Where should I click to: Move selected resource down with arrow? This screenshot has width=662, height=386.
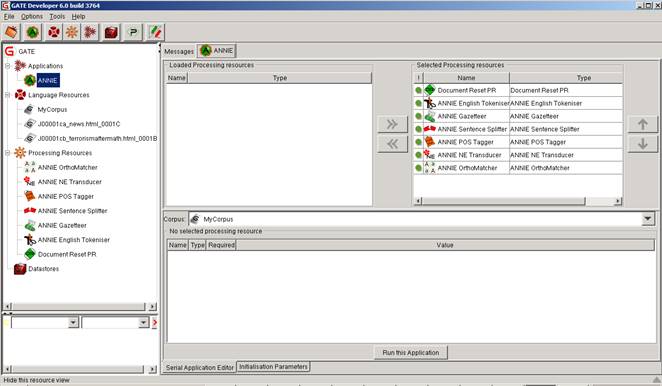tap(642, 144)
